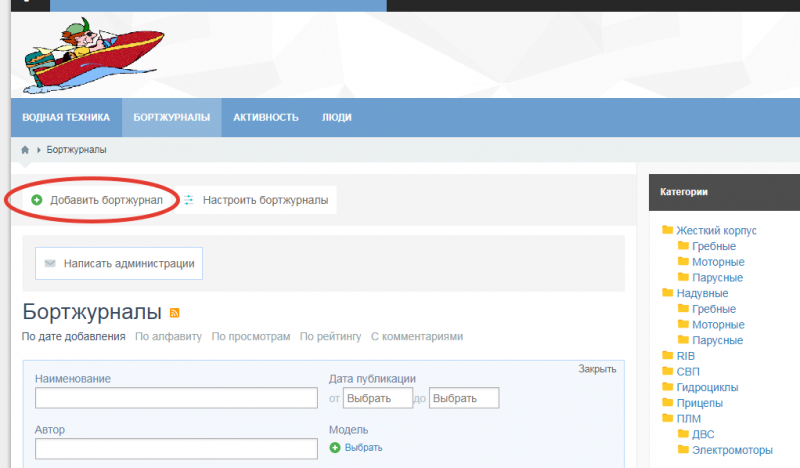Go to the Активность menu item
This screenshot has width=800, height=468.
(266, 117)
